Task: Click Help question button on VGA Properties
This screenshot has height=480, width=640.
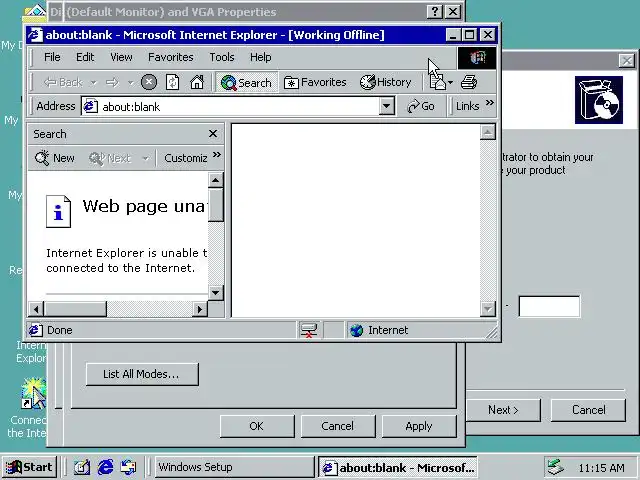Action: point(435,11)
